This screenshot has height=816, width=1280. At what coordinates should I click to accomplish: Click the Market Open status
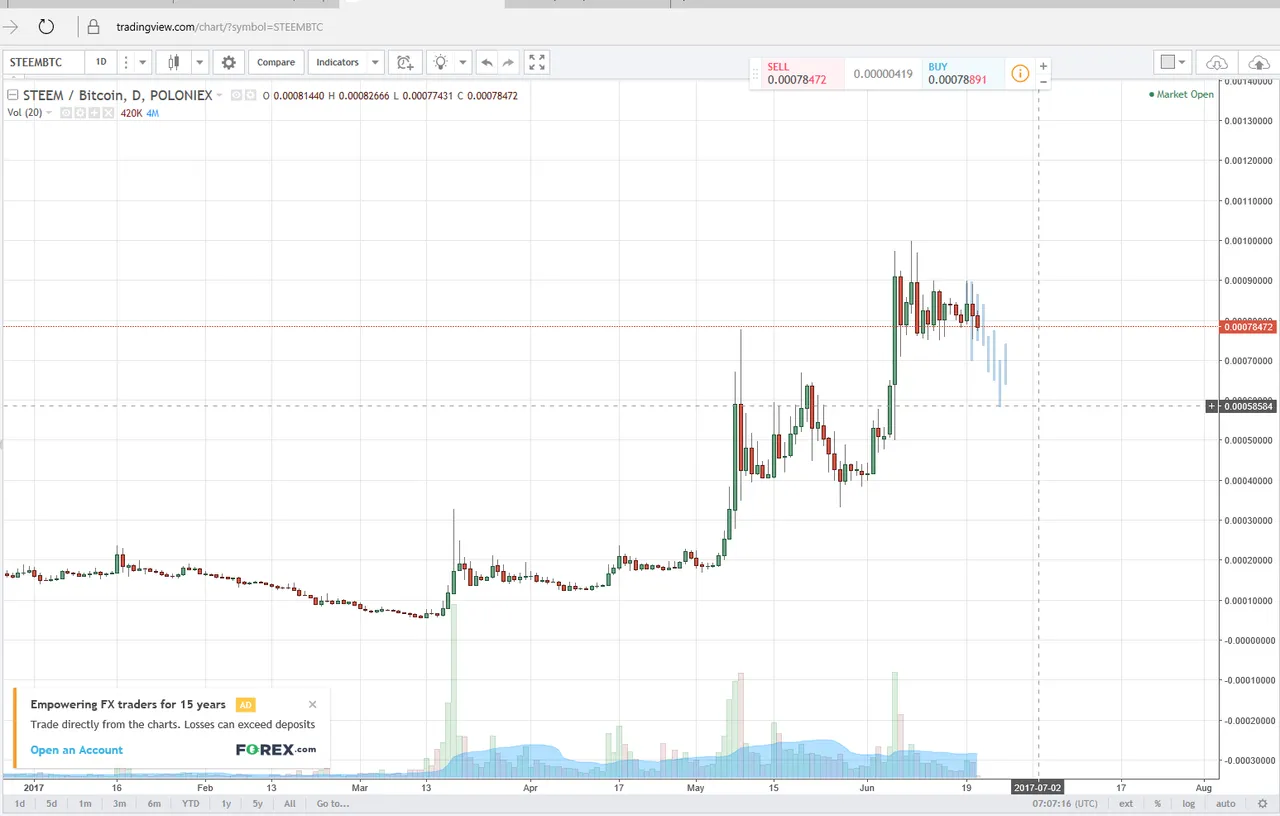click(1181, 95)
